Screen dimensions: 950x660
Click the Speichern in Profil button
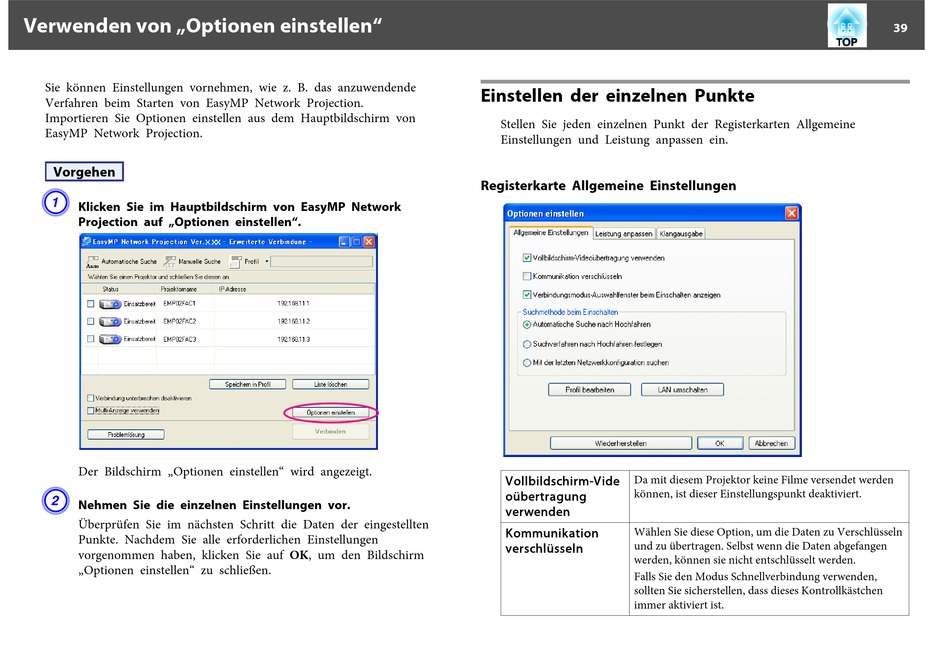(247, 384)
